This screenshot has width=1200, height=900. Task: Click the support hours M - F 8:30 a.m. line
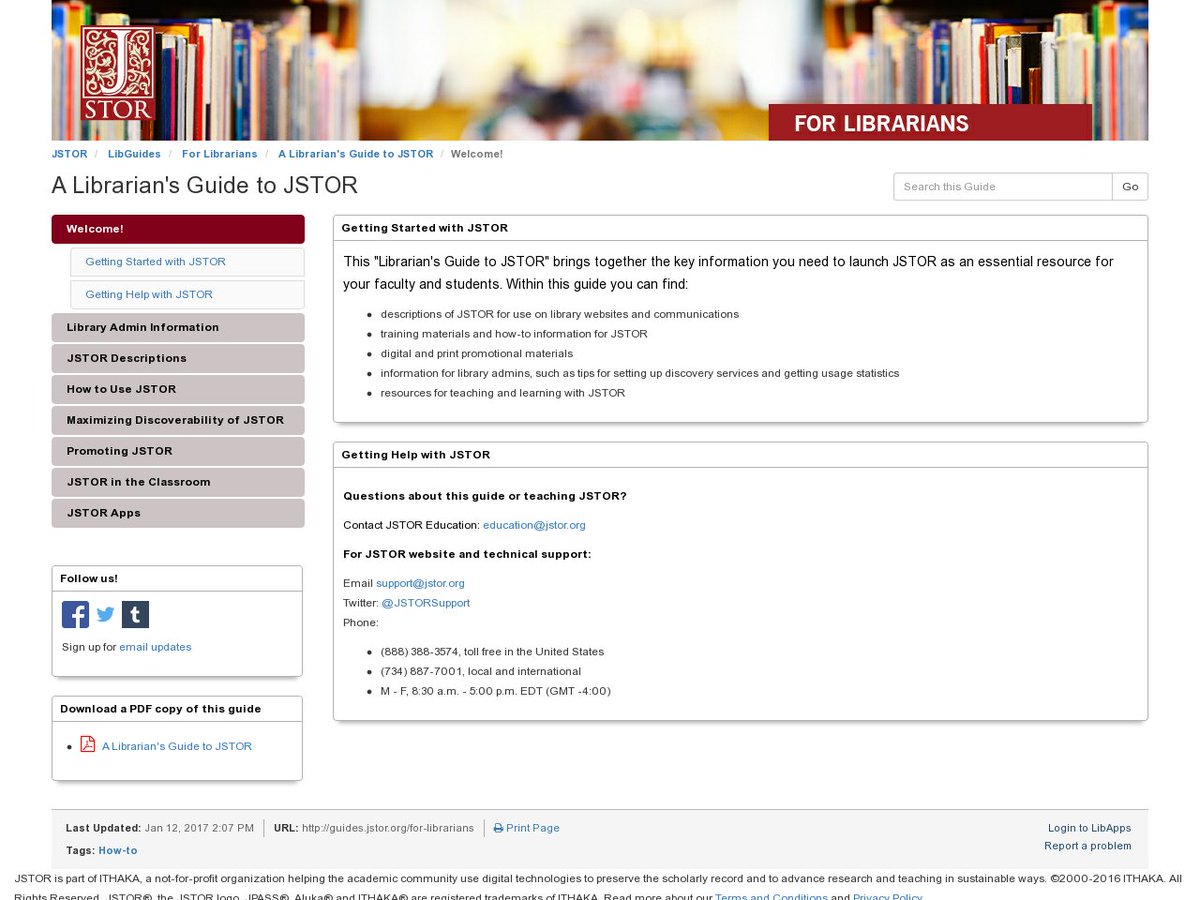coord(495,691)
